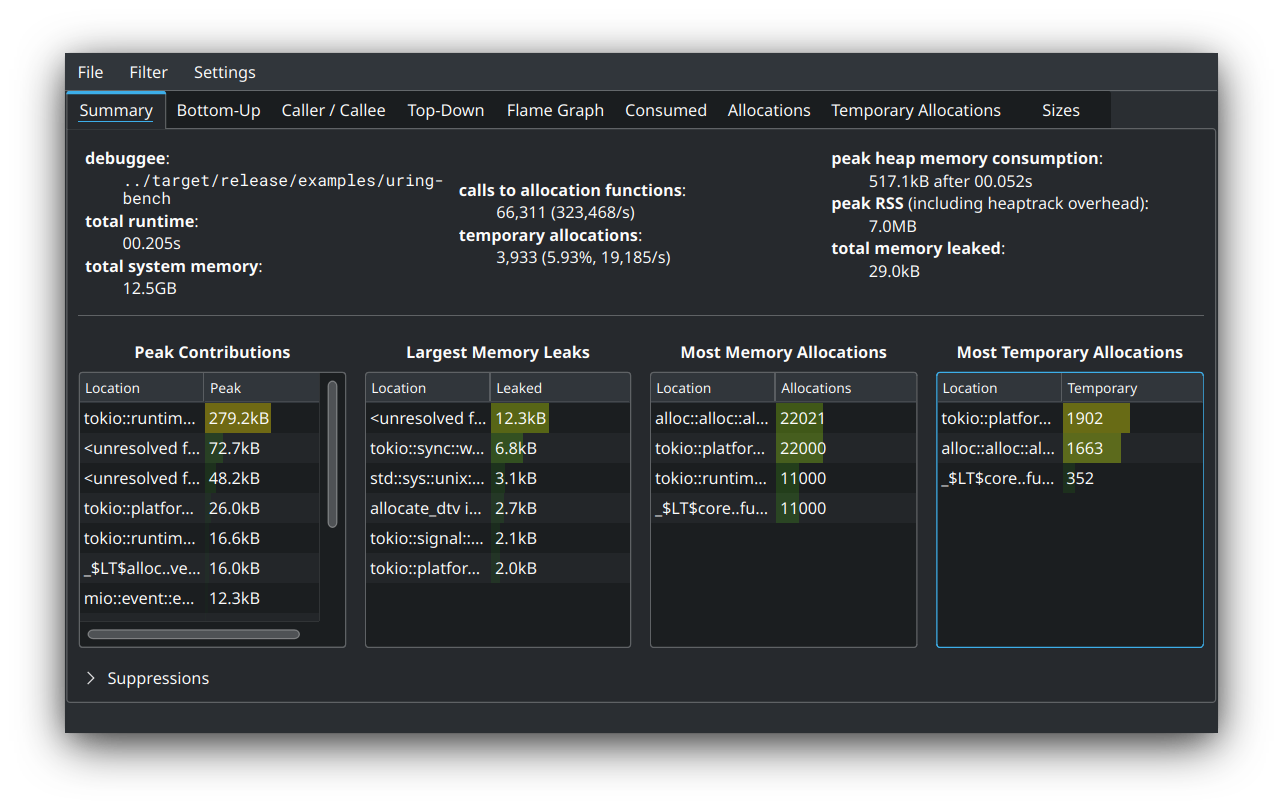The height and width of the screenshot is (810, 1283).
Task: Select the tokio::platfor 22000 allocations row
Action: [x=783, y=448]
